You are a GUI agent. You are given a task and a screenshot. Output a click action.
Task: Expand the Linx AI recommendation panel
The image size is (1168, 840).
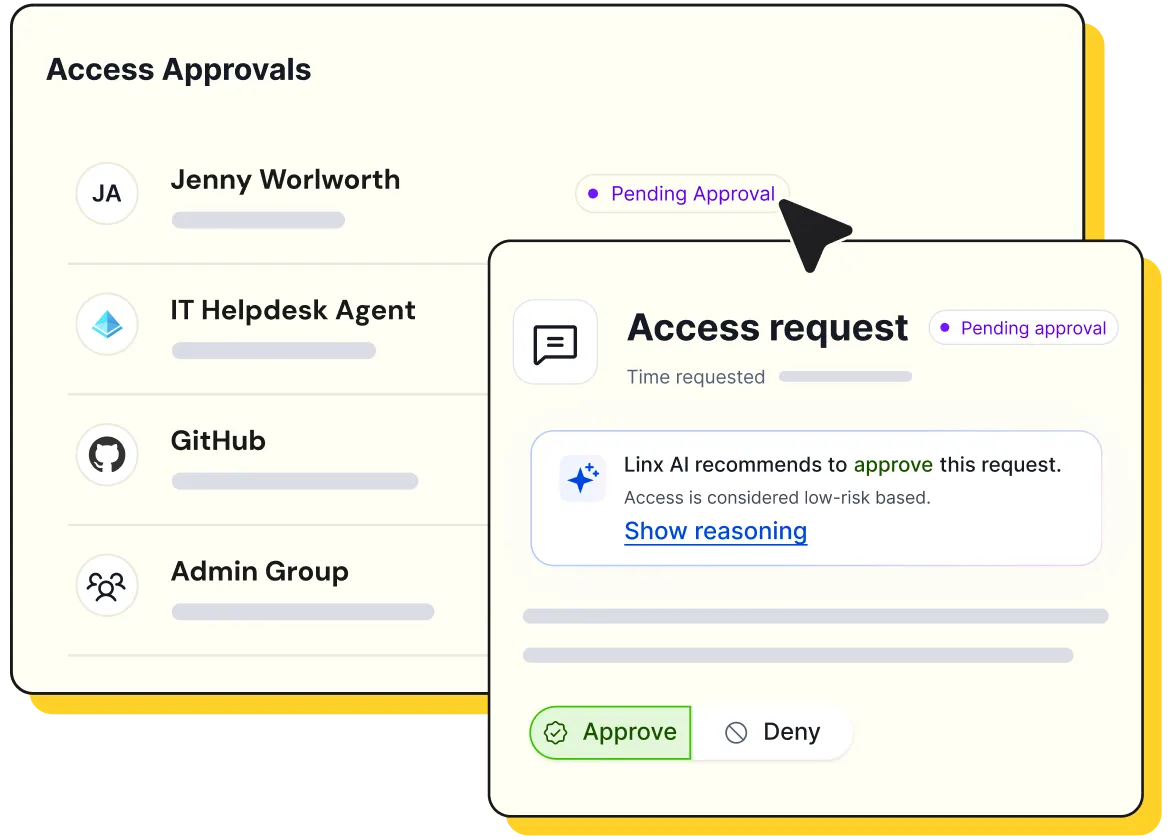pos(815,497)
